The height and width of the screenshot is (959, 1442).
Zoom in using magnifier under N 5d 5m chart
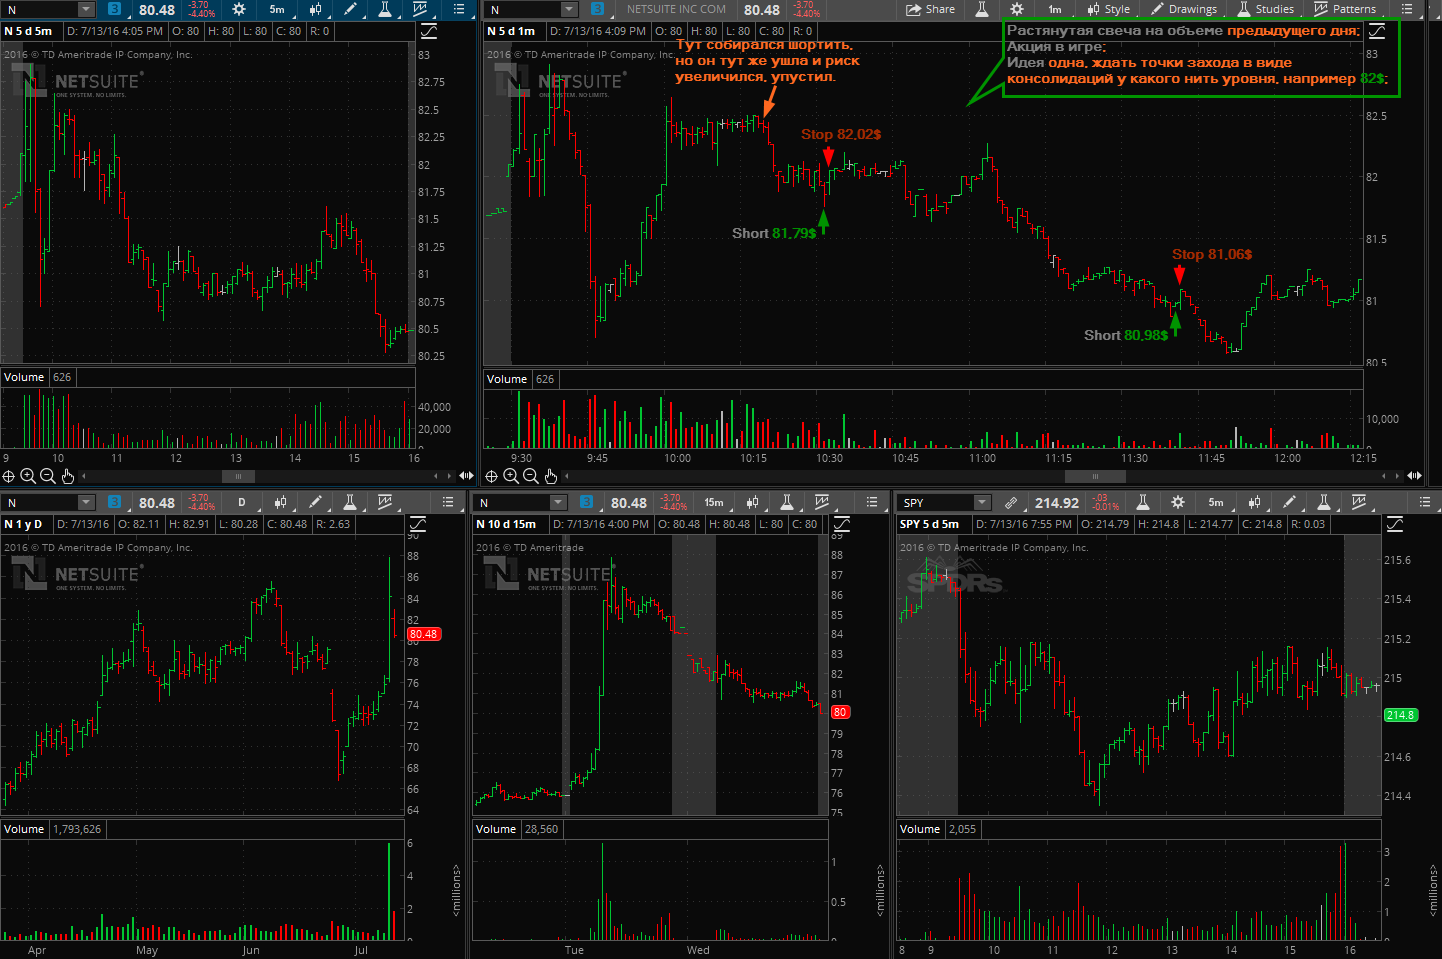point(28,476)
